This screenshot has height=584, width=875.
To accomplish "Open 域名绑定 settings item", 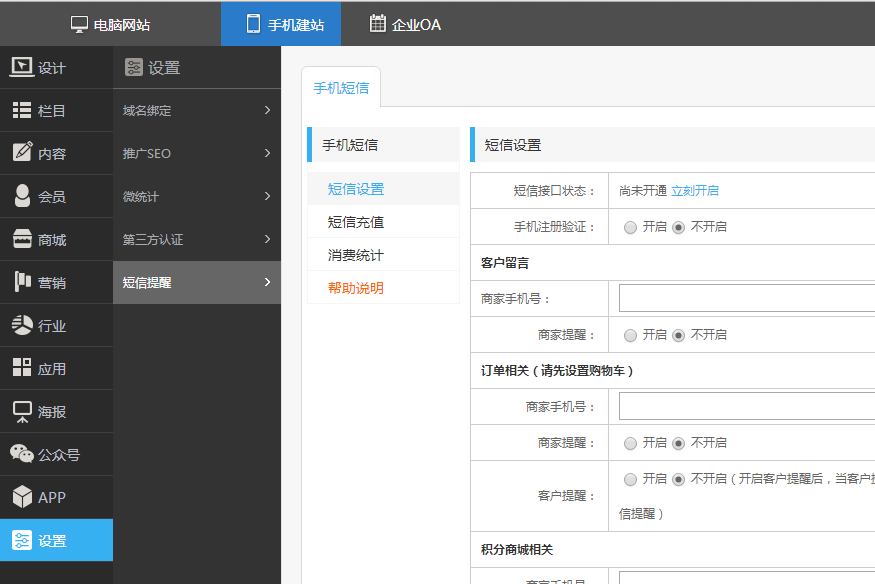I will [x=197, y=110].
